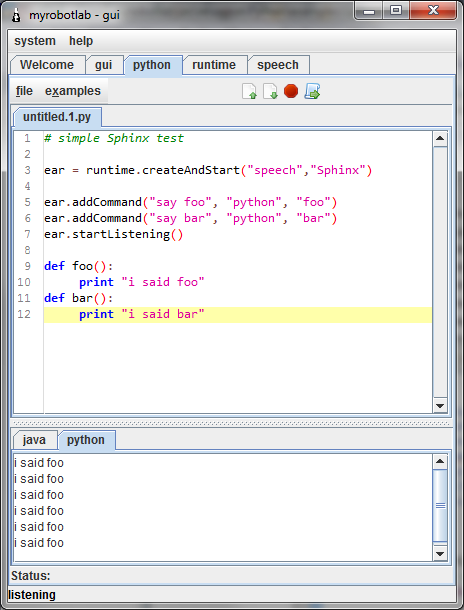Image resolution: width=464 pixels, height=610 pixels.
Task: Open the system menu
Action: 35,41
